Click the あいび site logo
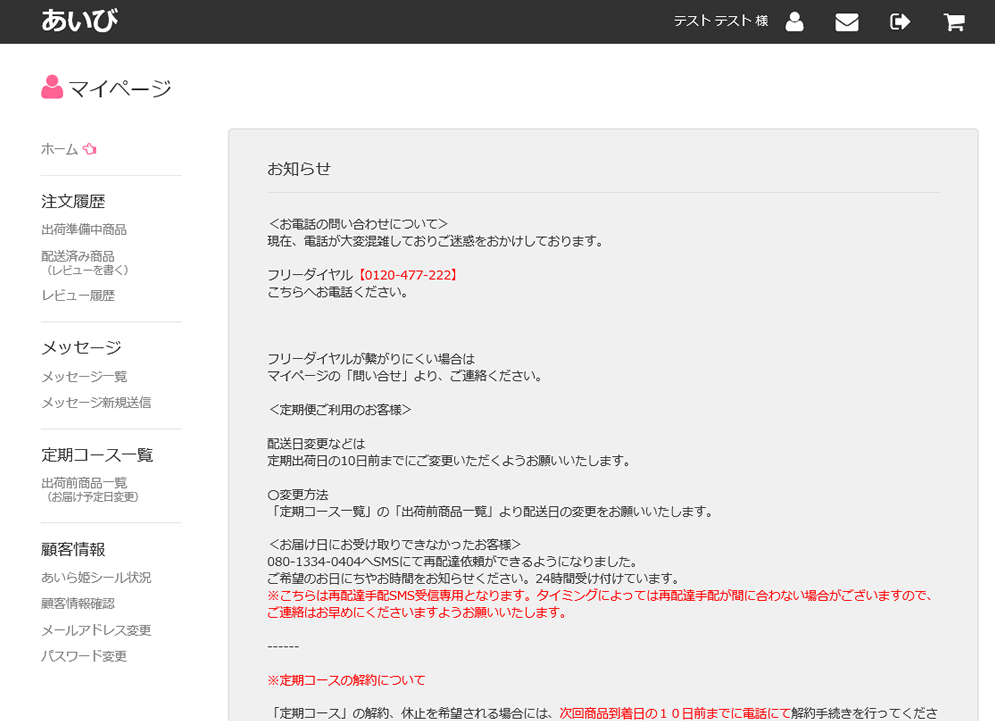The height and width of the screenshot is (721, 995). click(x=79, y=21)
